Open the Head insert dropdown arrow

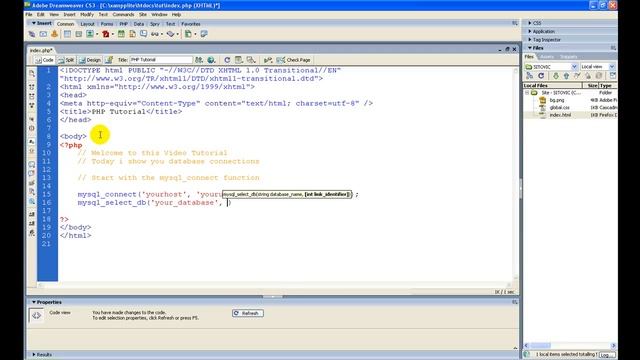(162, 34)
